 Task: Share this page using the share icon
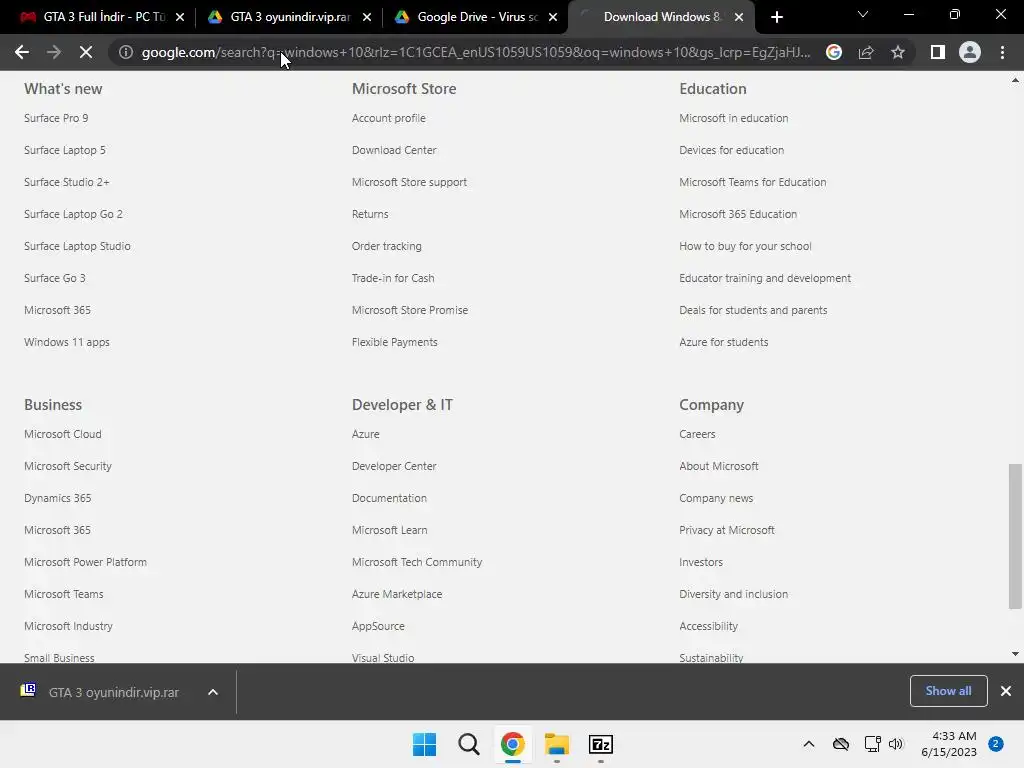click(866, 52)
